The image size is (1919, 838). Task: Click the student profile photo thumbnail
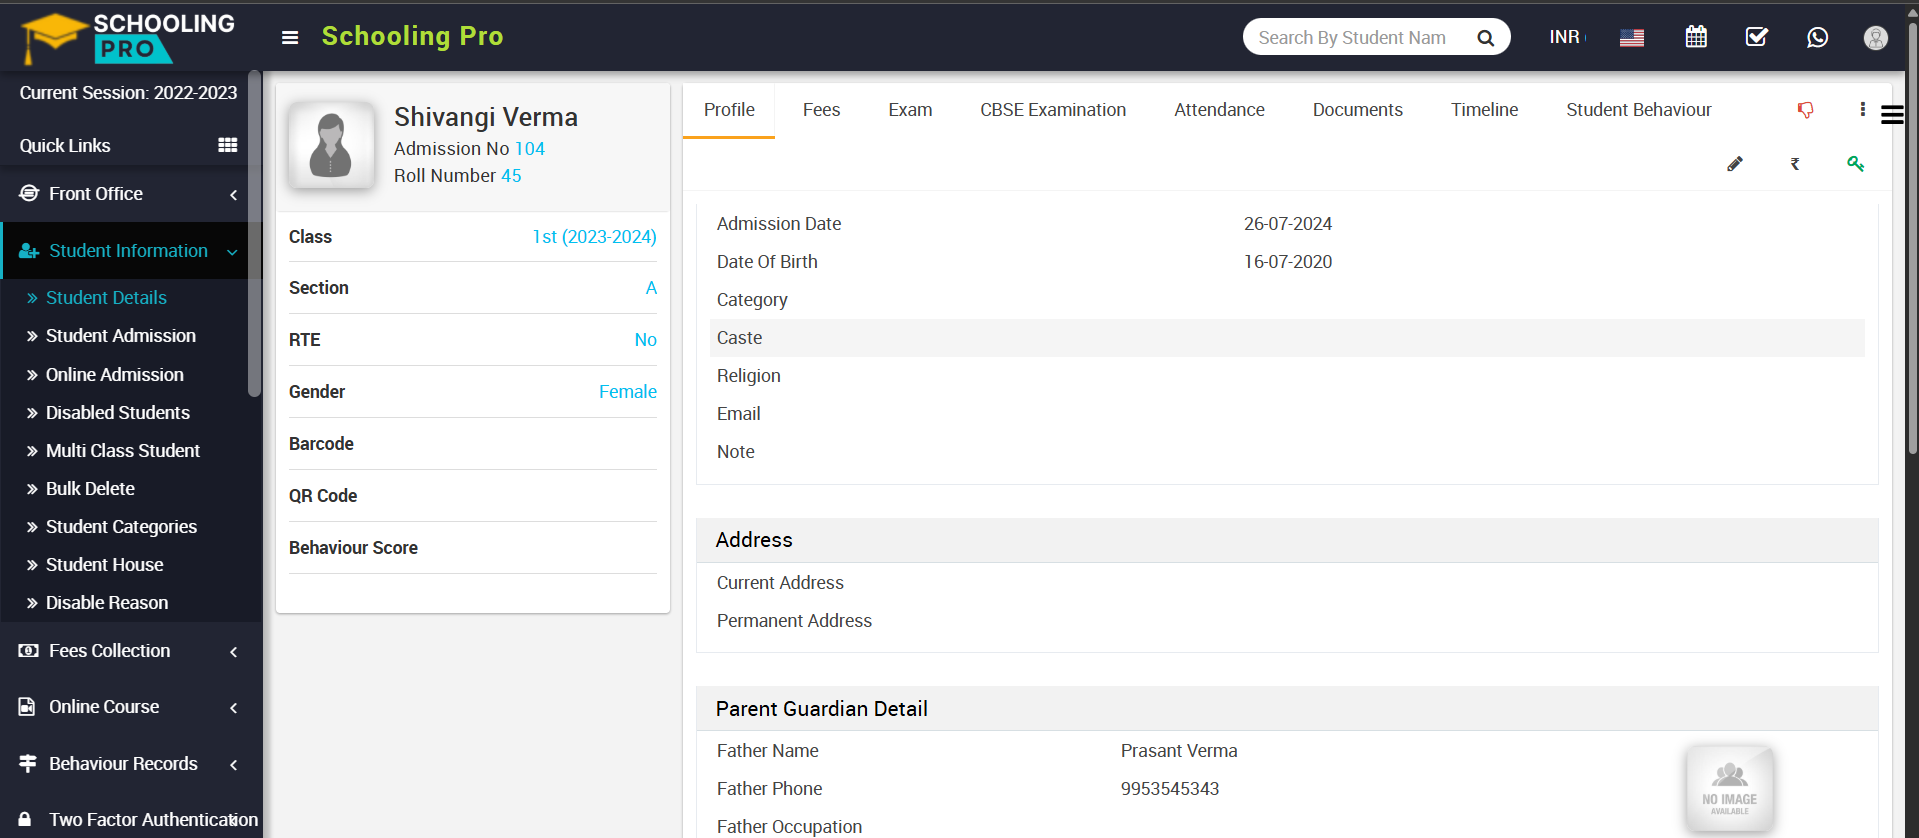[x=332, y=146]
